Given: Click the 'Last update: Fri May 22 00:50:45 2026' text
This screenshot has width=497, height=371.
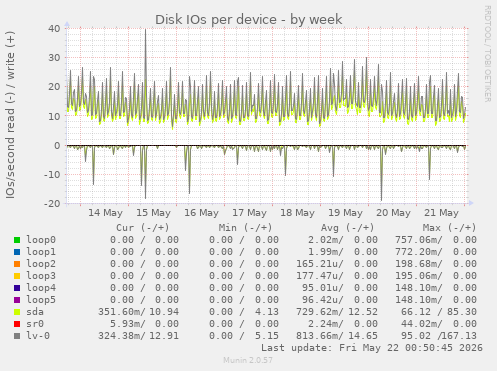Looking at the screenshot, I should click(372, 348).
